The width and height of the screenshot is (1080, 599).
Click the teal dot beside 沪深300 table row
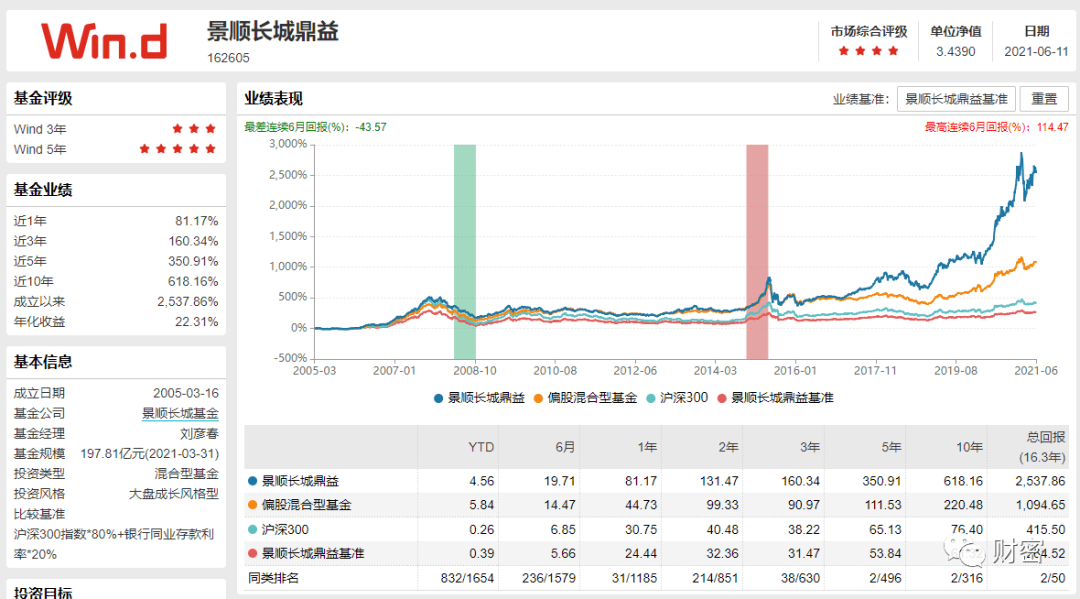coord(252,529)
